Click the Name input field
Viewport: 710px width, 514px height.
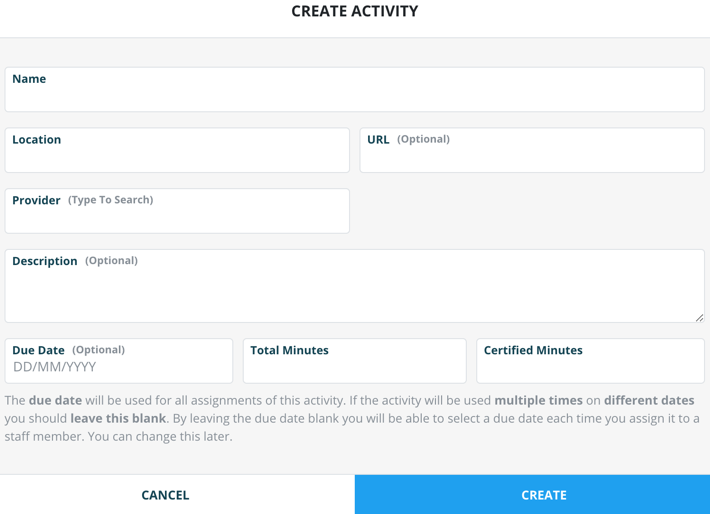point(354,96)
